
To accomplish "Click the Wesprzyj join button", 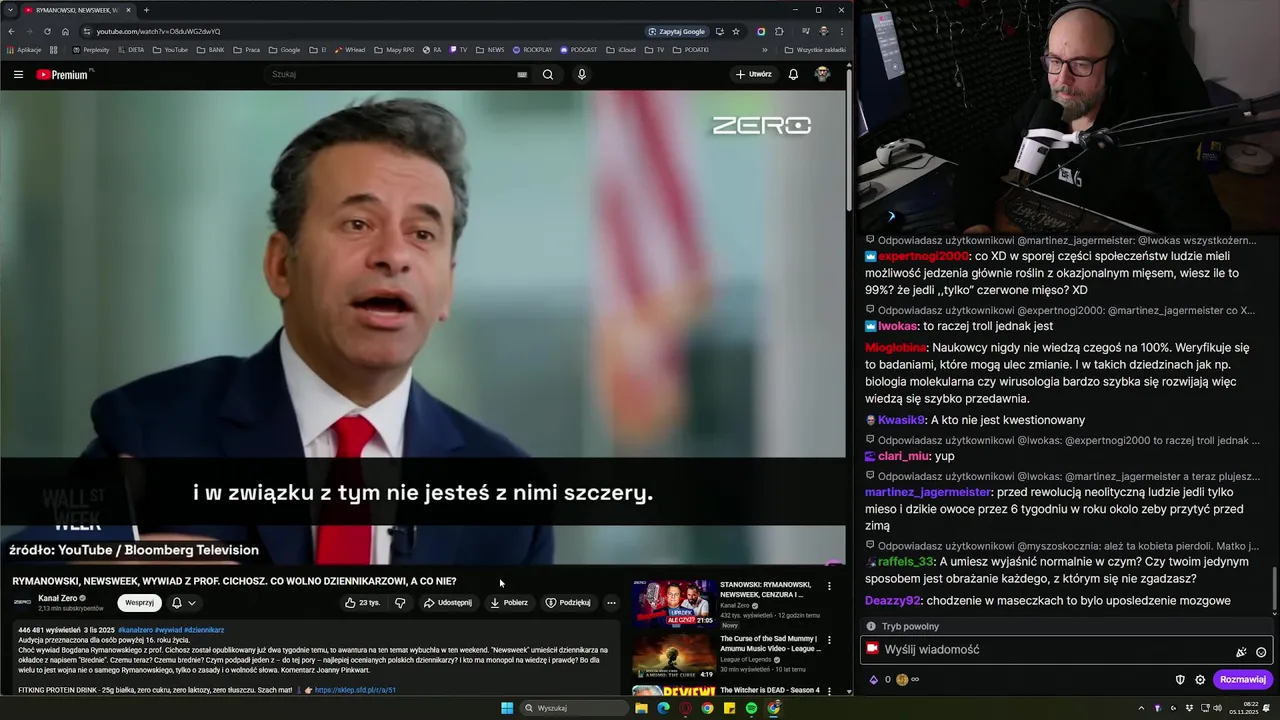I will click(x=139, y=603).
